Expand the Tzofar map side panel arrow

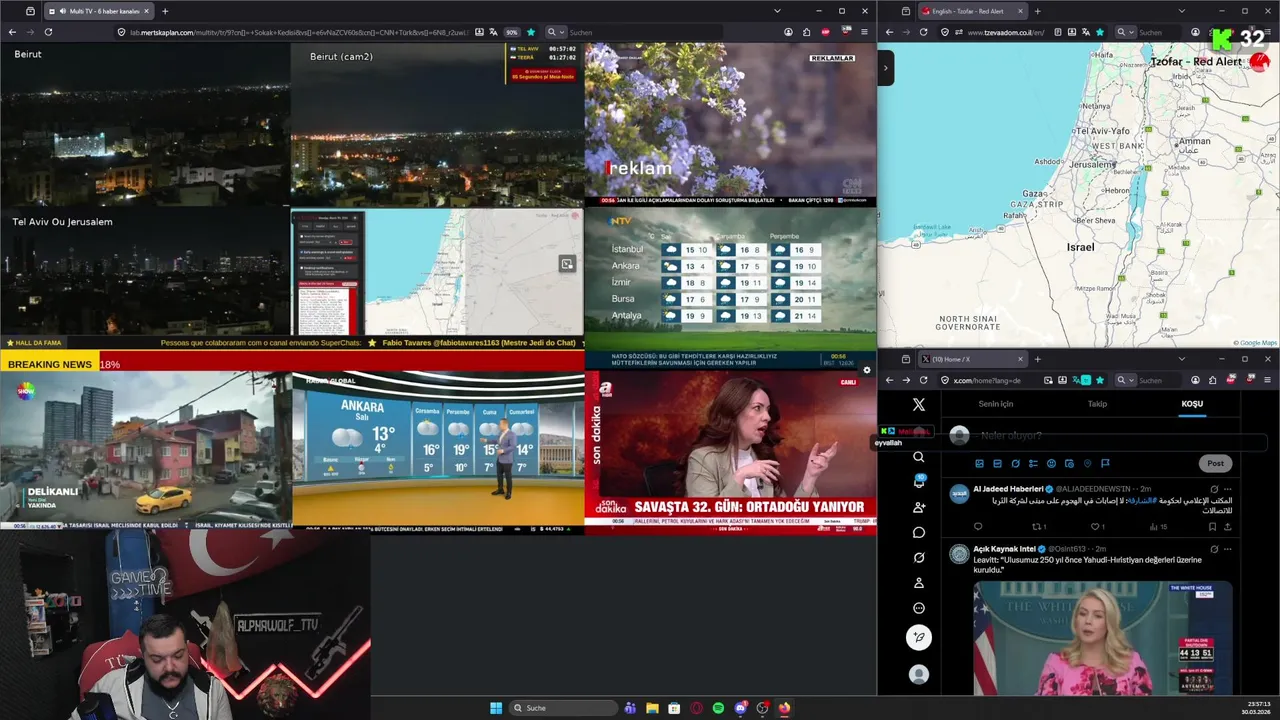click(x=885, y=68)
